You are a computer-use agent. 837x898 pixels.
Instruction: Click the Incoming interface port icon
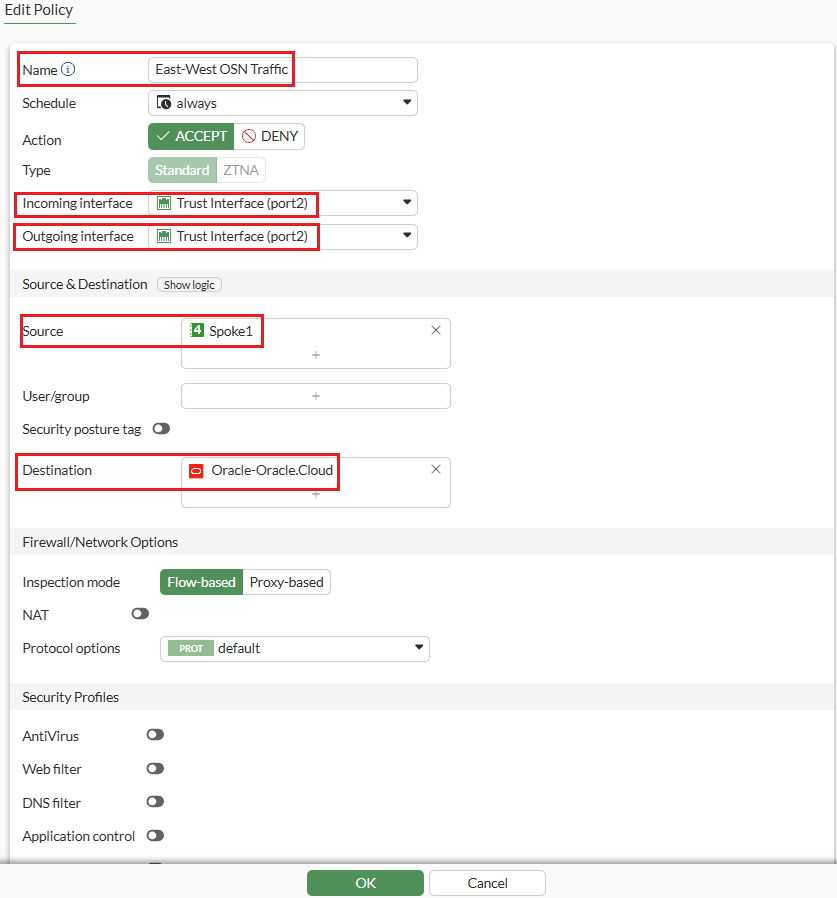164,203
